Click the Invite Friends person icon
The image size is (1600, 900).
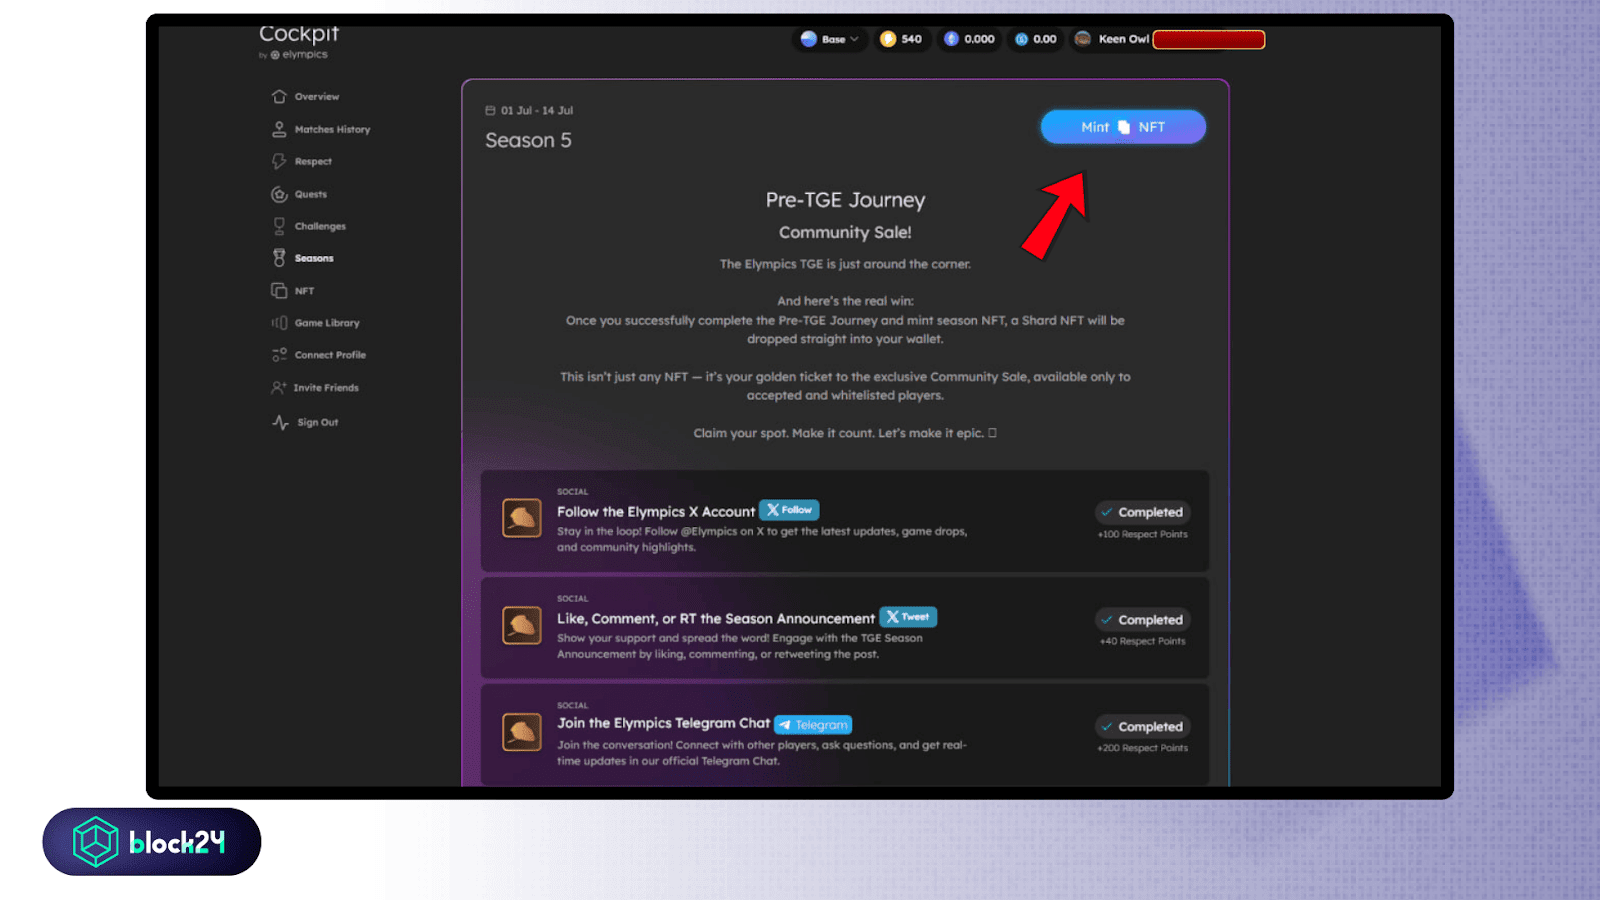(x=279, y=387)
